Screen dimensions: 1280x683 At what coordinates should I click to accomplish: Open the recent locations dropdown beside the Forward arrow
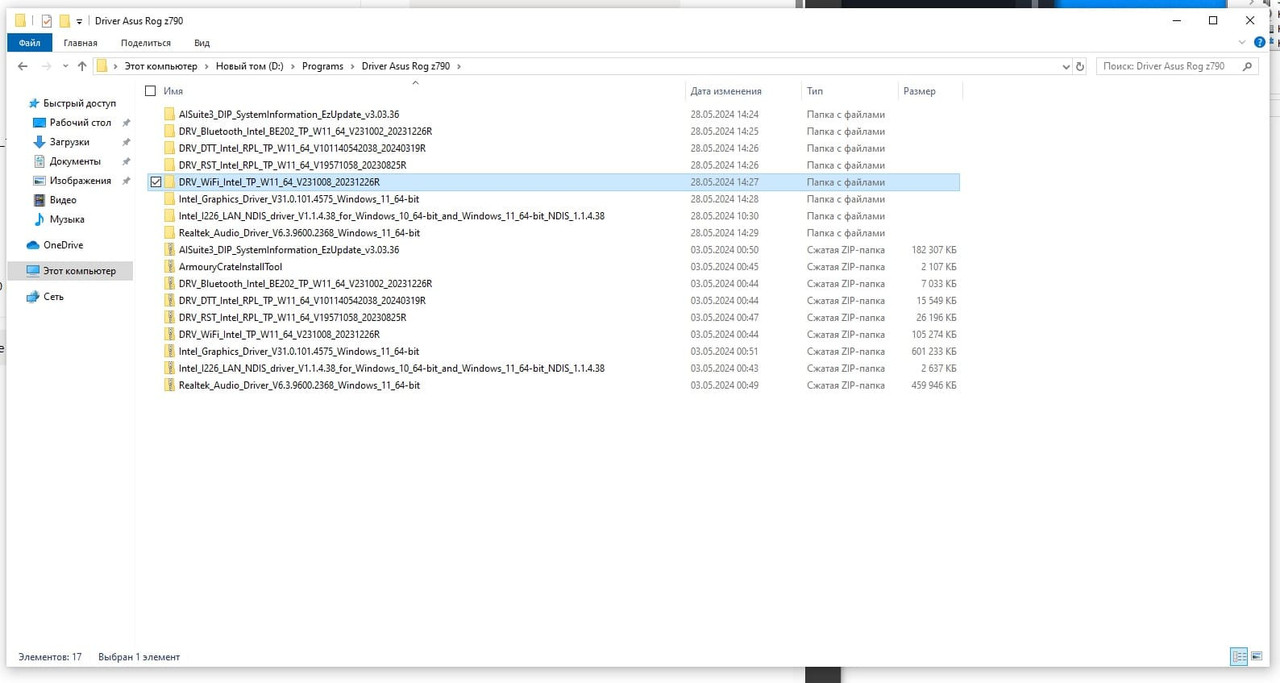click(x=65, y=66)
